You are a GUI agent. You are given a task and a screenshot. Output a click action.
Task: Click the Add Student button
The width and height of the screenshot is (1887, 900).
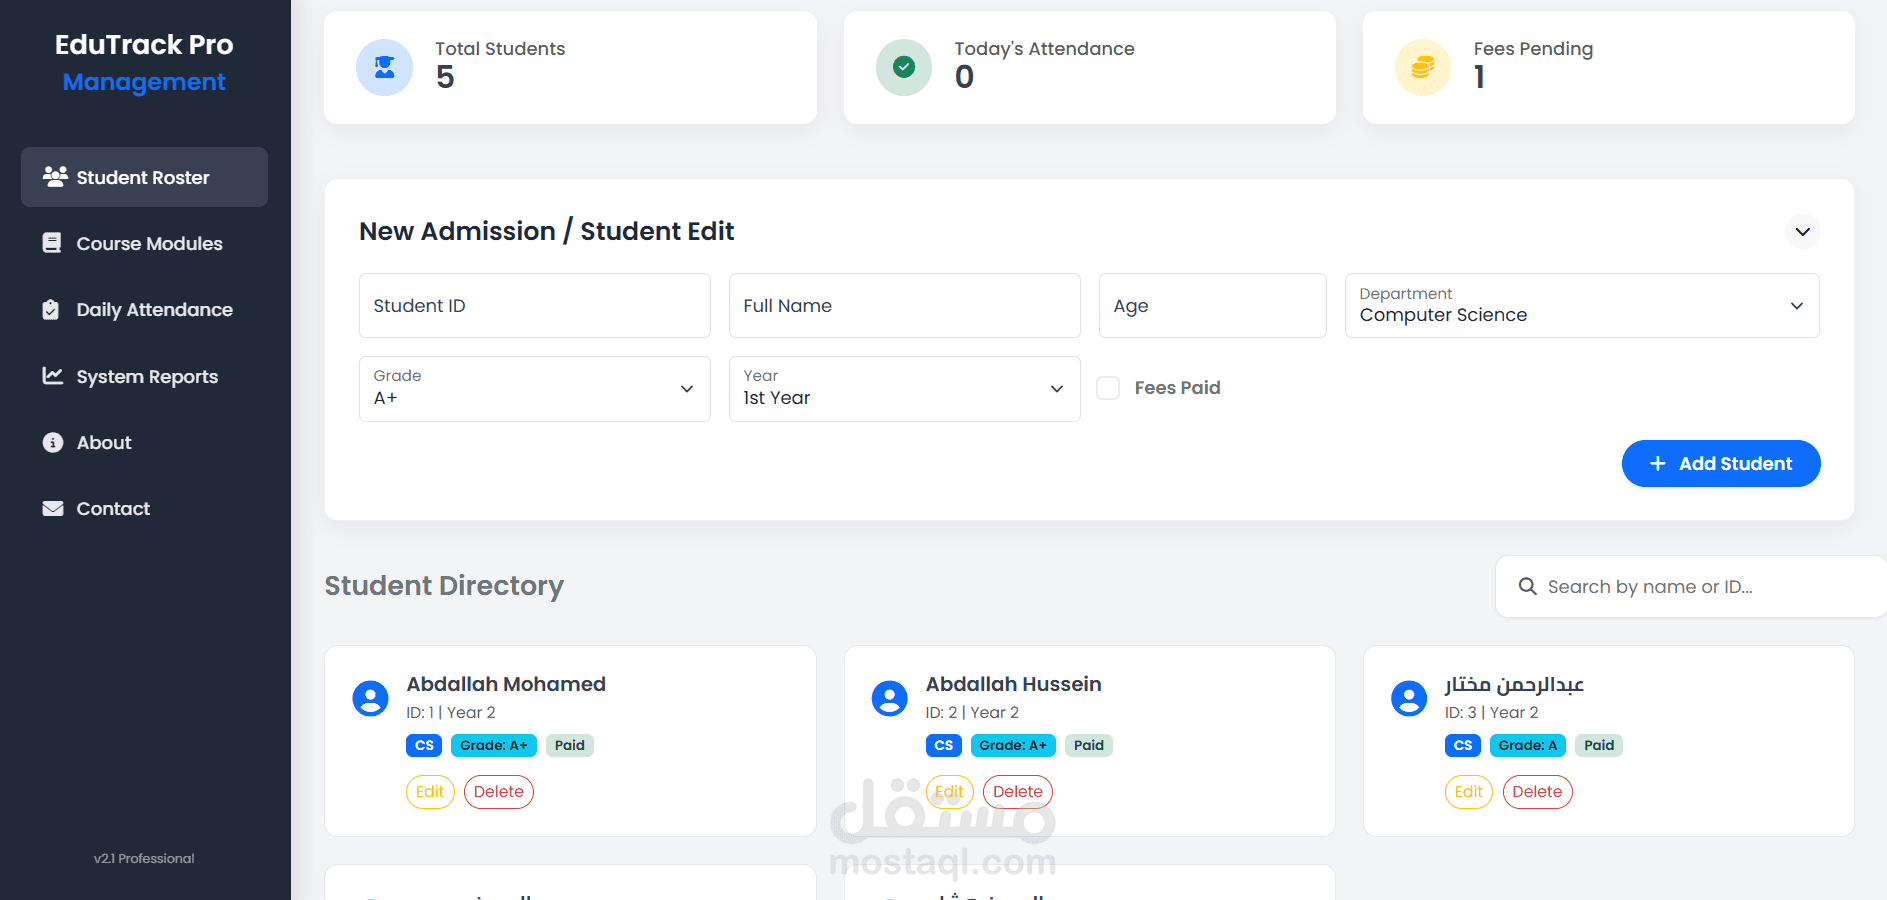point(1721,463)
